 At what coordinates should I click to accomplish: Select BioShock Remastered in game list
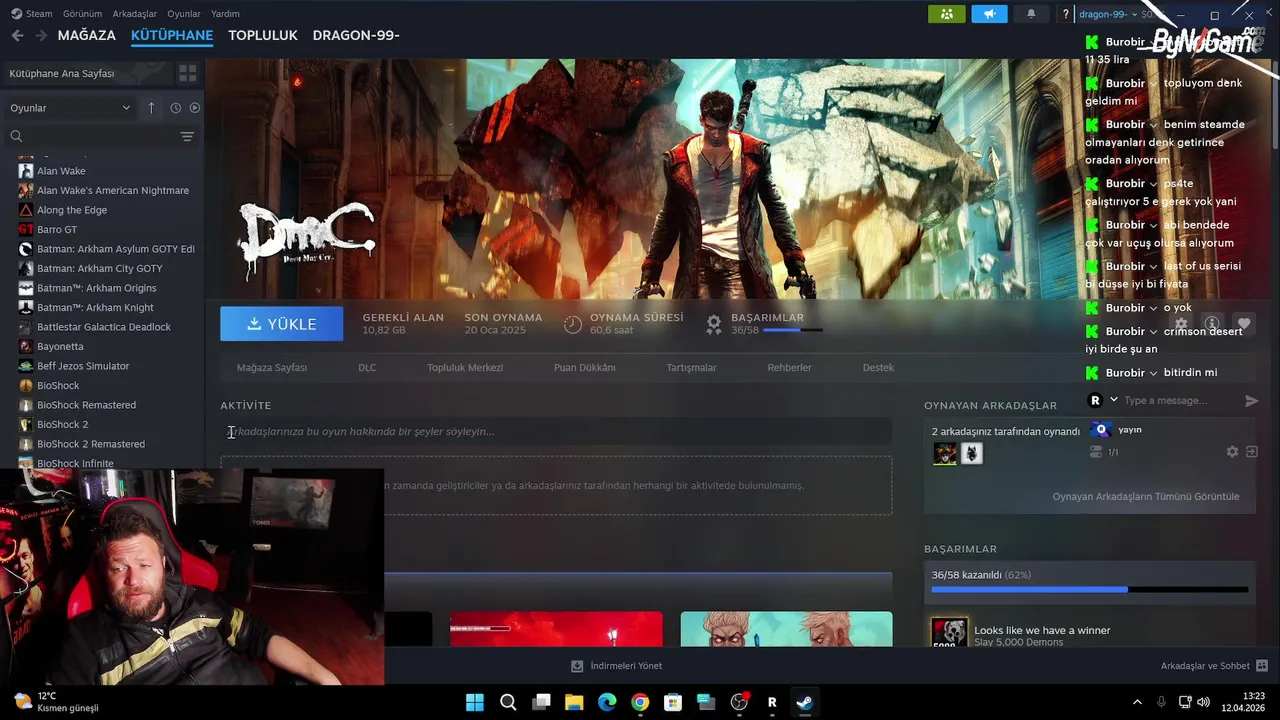pos(86,405)
